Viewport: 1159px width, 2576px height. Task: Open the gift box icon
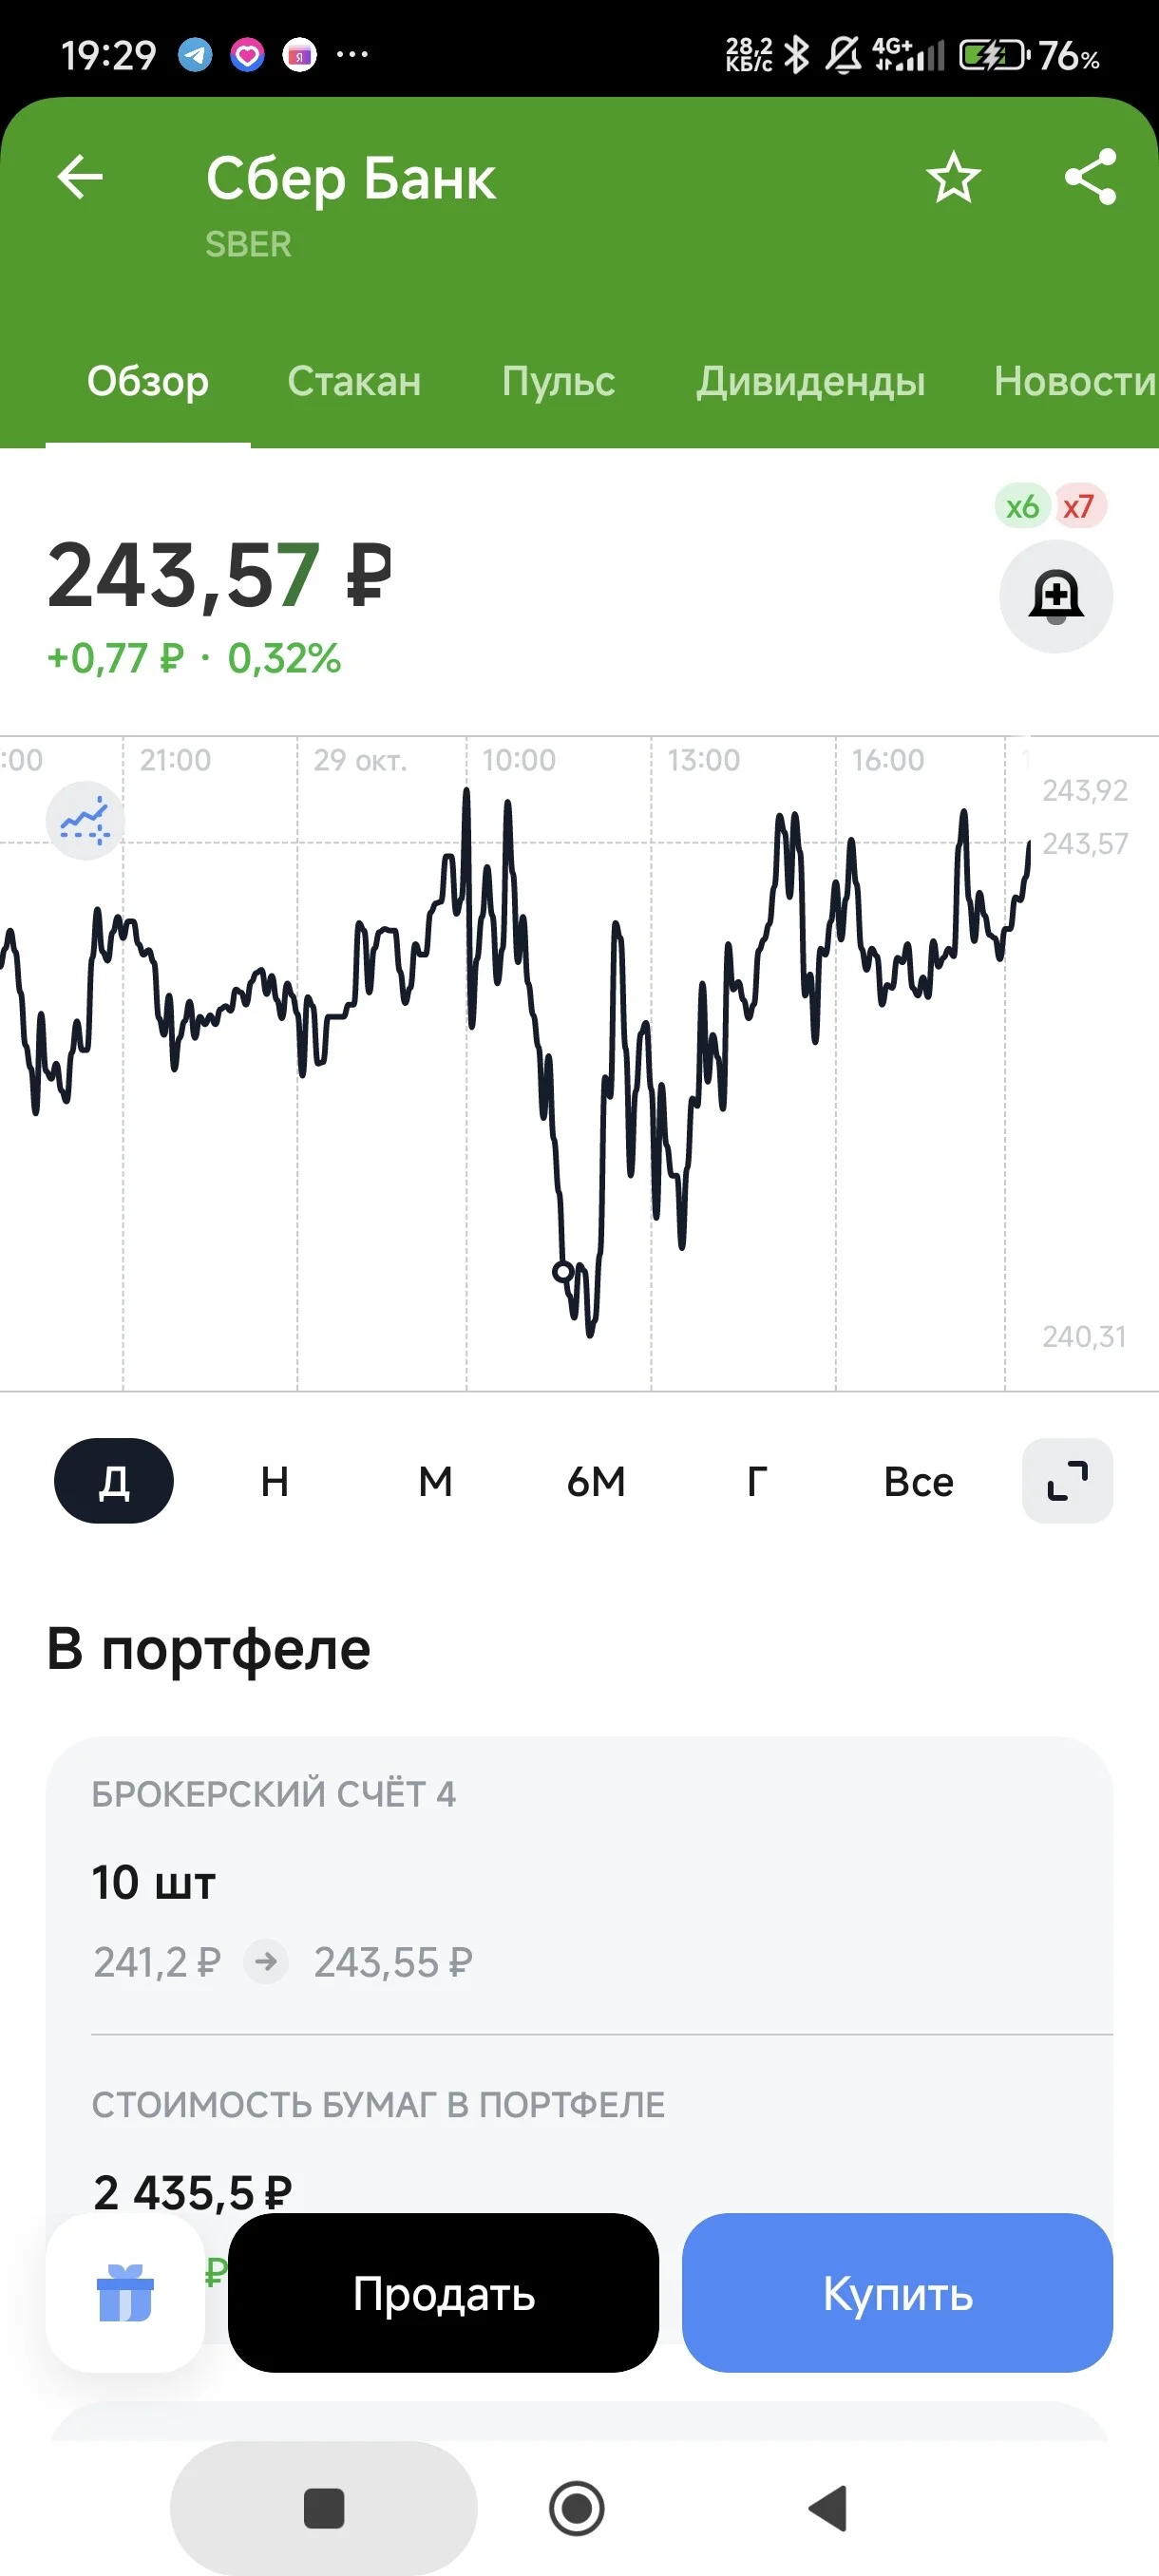click(x=125, y=2293)
